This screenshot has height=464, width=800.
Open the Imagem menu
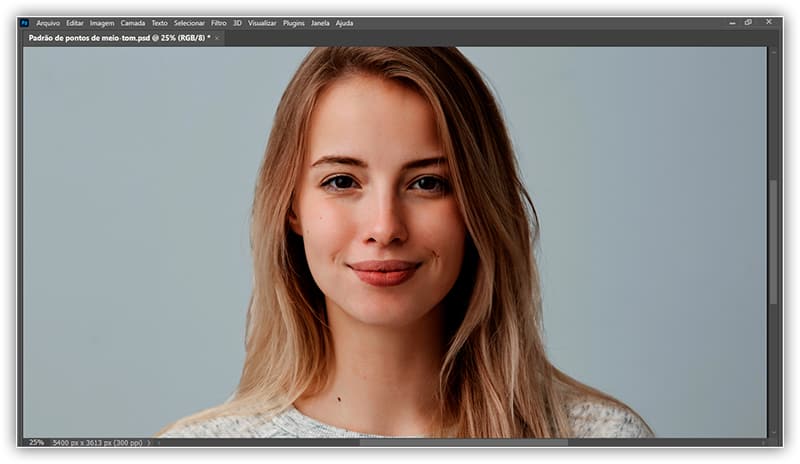pyautogui.click(x=102, y=23)
